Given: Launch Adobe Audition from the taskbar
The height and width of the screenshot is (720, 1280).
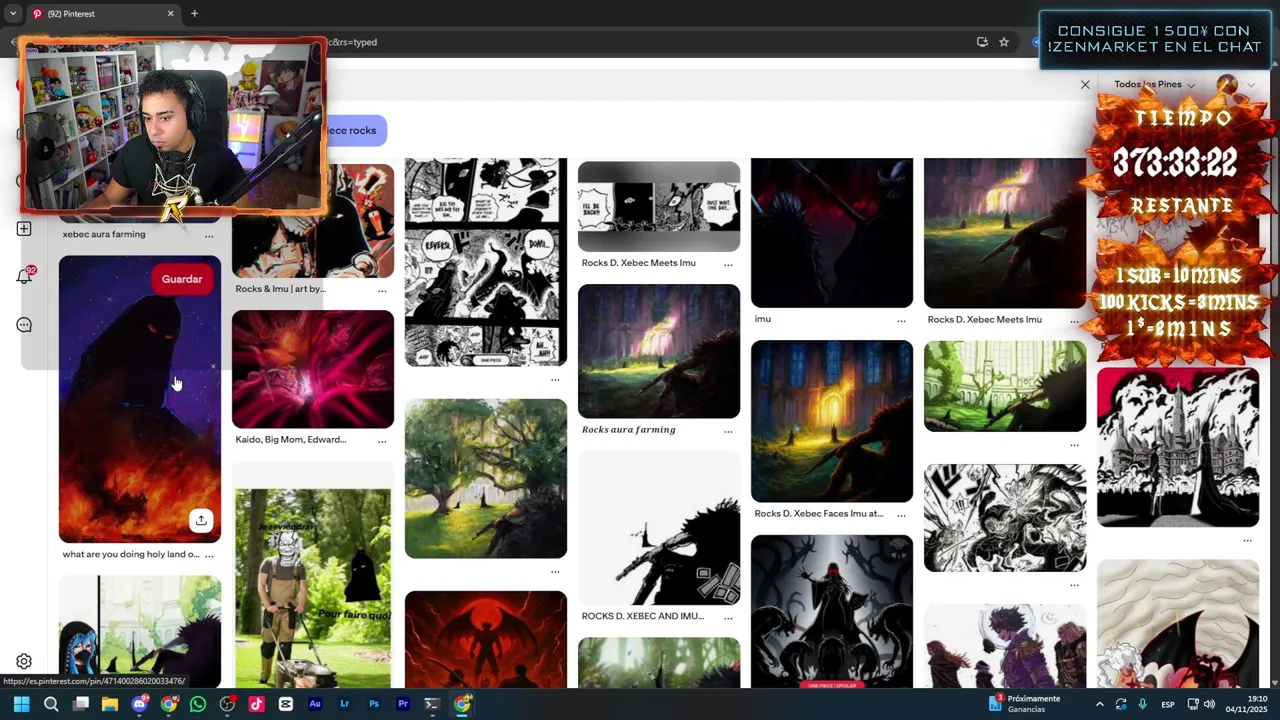Looking at the screenshot, I should coord(315,704).
